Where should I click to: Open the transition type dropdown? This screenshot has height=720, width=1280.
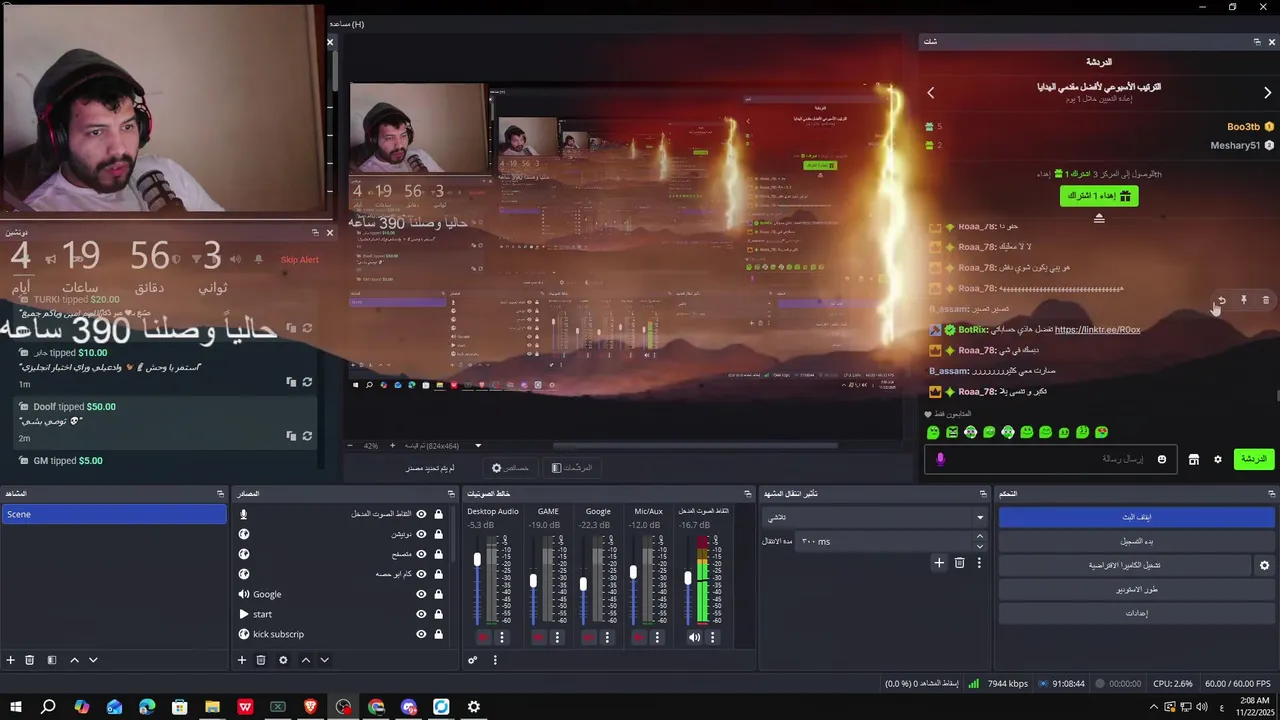pyautogui.click(x=875, y=517)
